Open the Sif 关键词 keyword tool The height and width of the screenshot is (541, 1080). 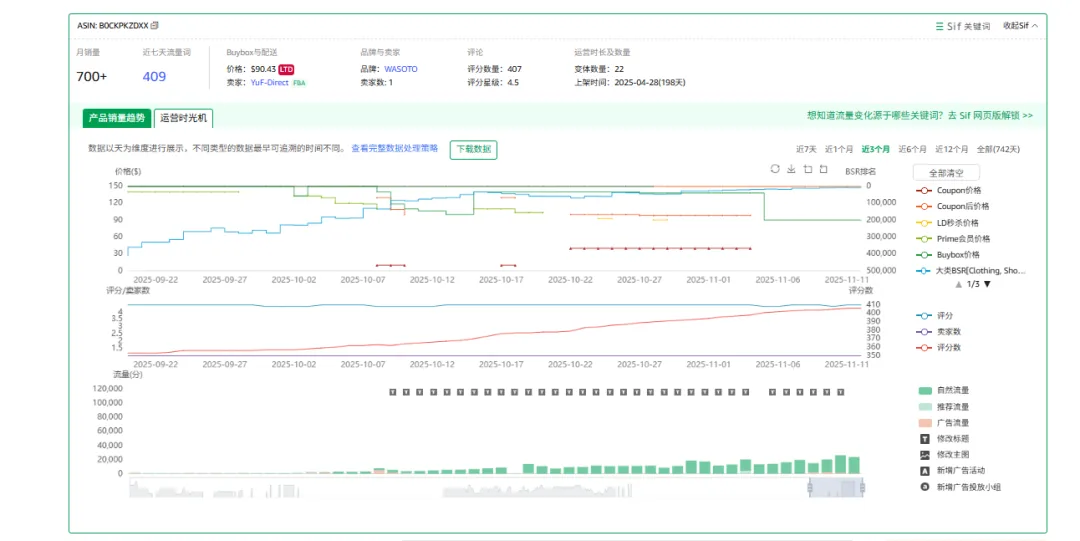click(x=962, y=26)
